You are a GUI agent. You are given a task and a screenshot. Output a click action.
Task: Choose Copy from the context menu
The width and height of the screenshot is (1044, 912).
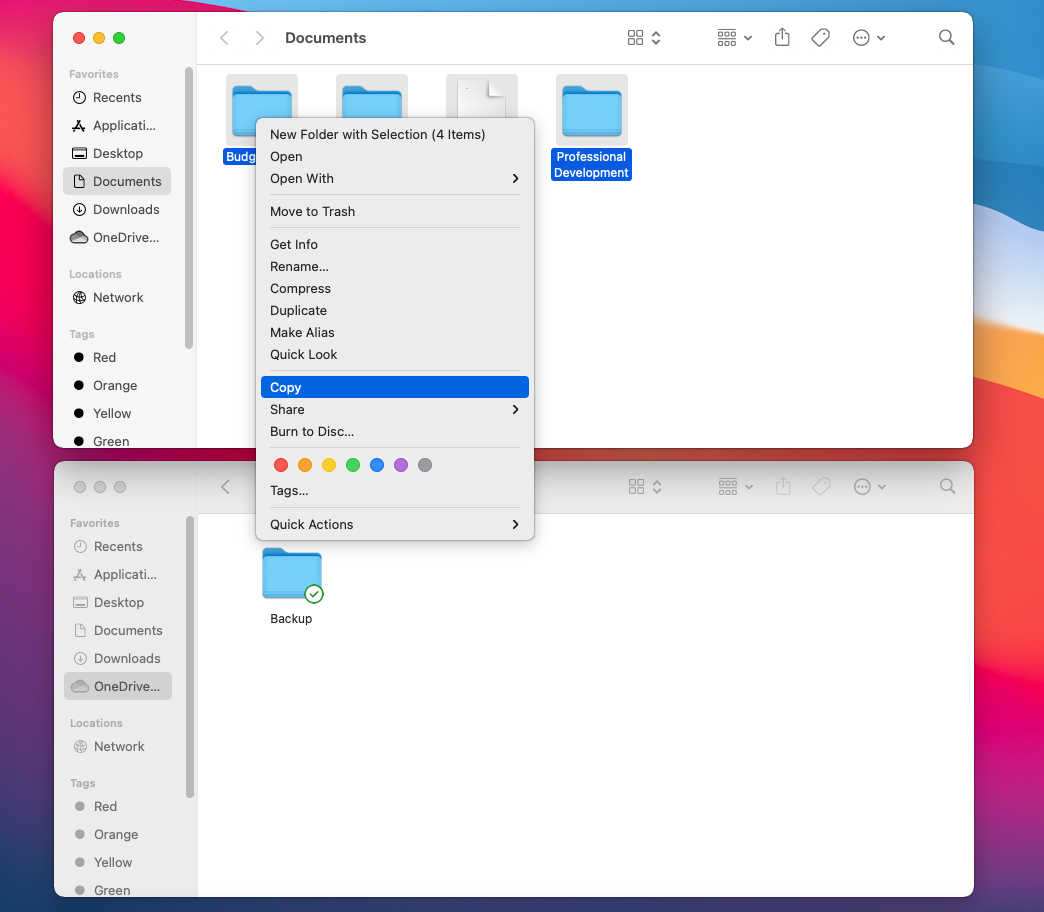pos(395,387)
